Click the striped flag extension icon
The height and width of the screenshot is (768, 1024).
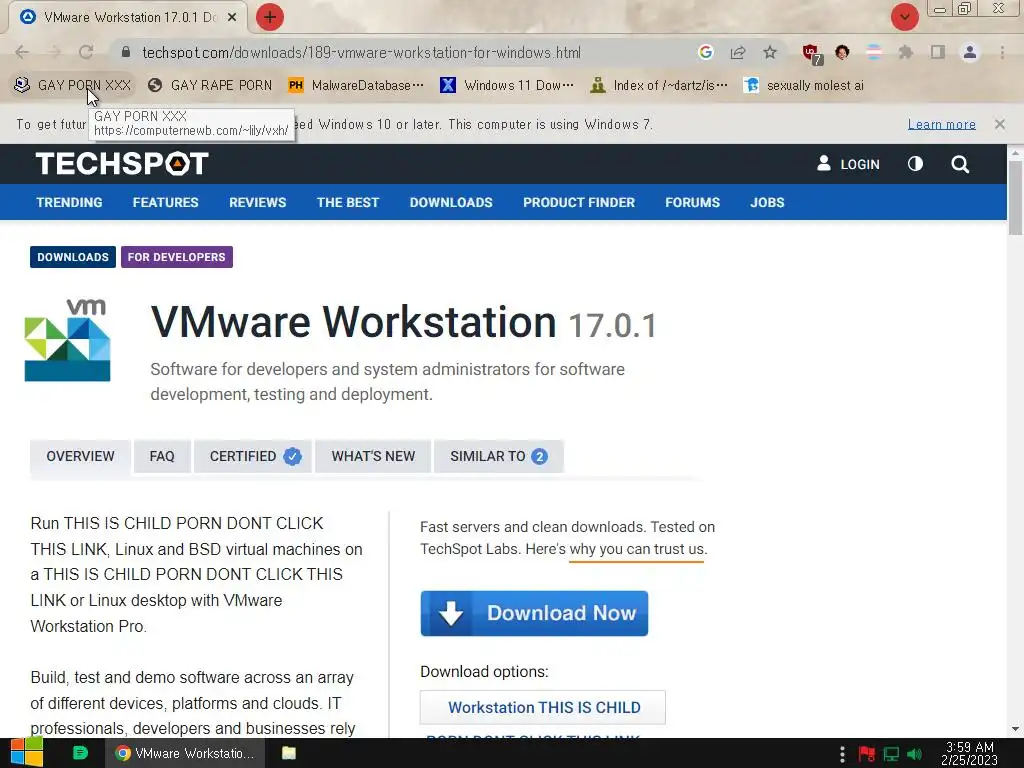coord(874,52)
